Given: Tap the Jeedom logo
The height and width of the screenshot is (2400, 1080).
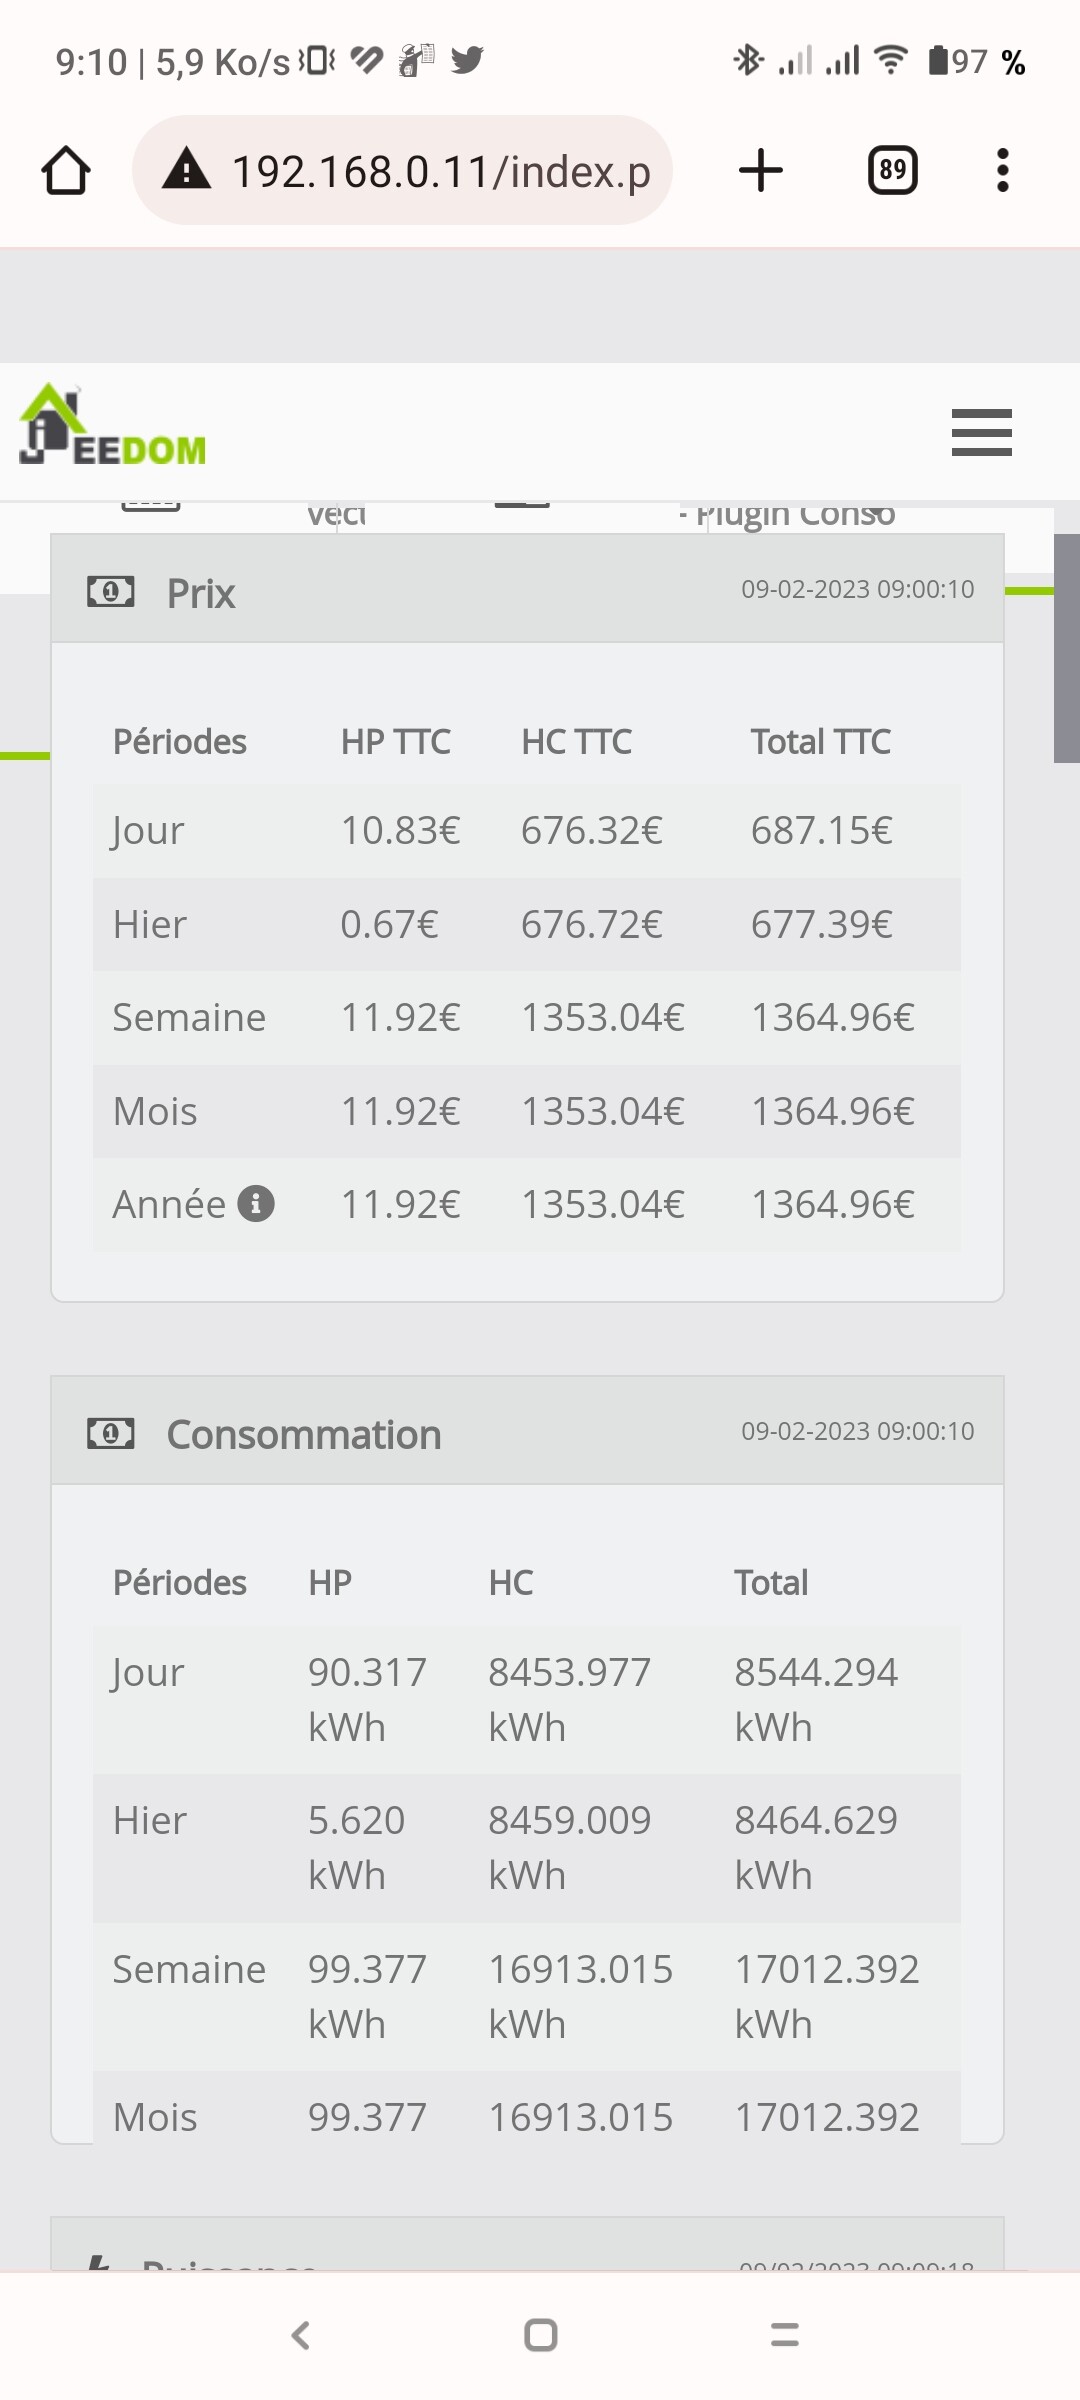Looking at the screenshot, I should (x=112, y=427).
